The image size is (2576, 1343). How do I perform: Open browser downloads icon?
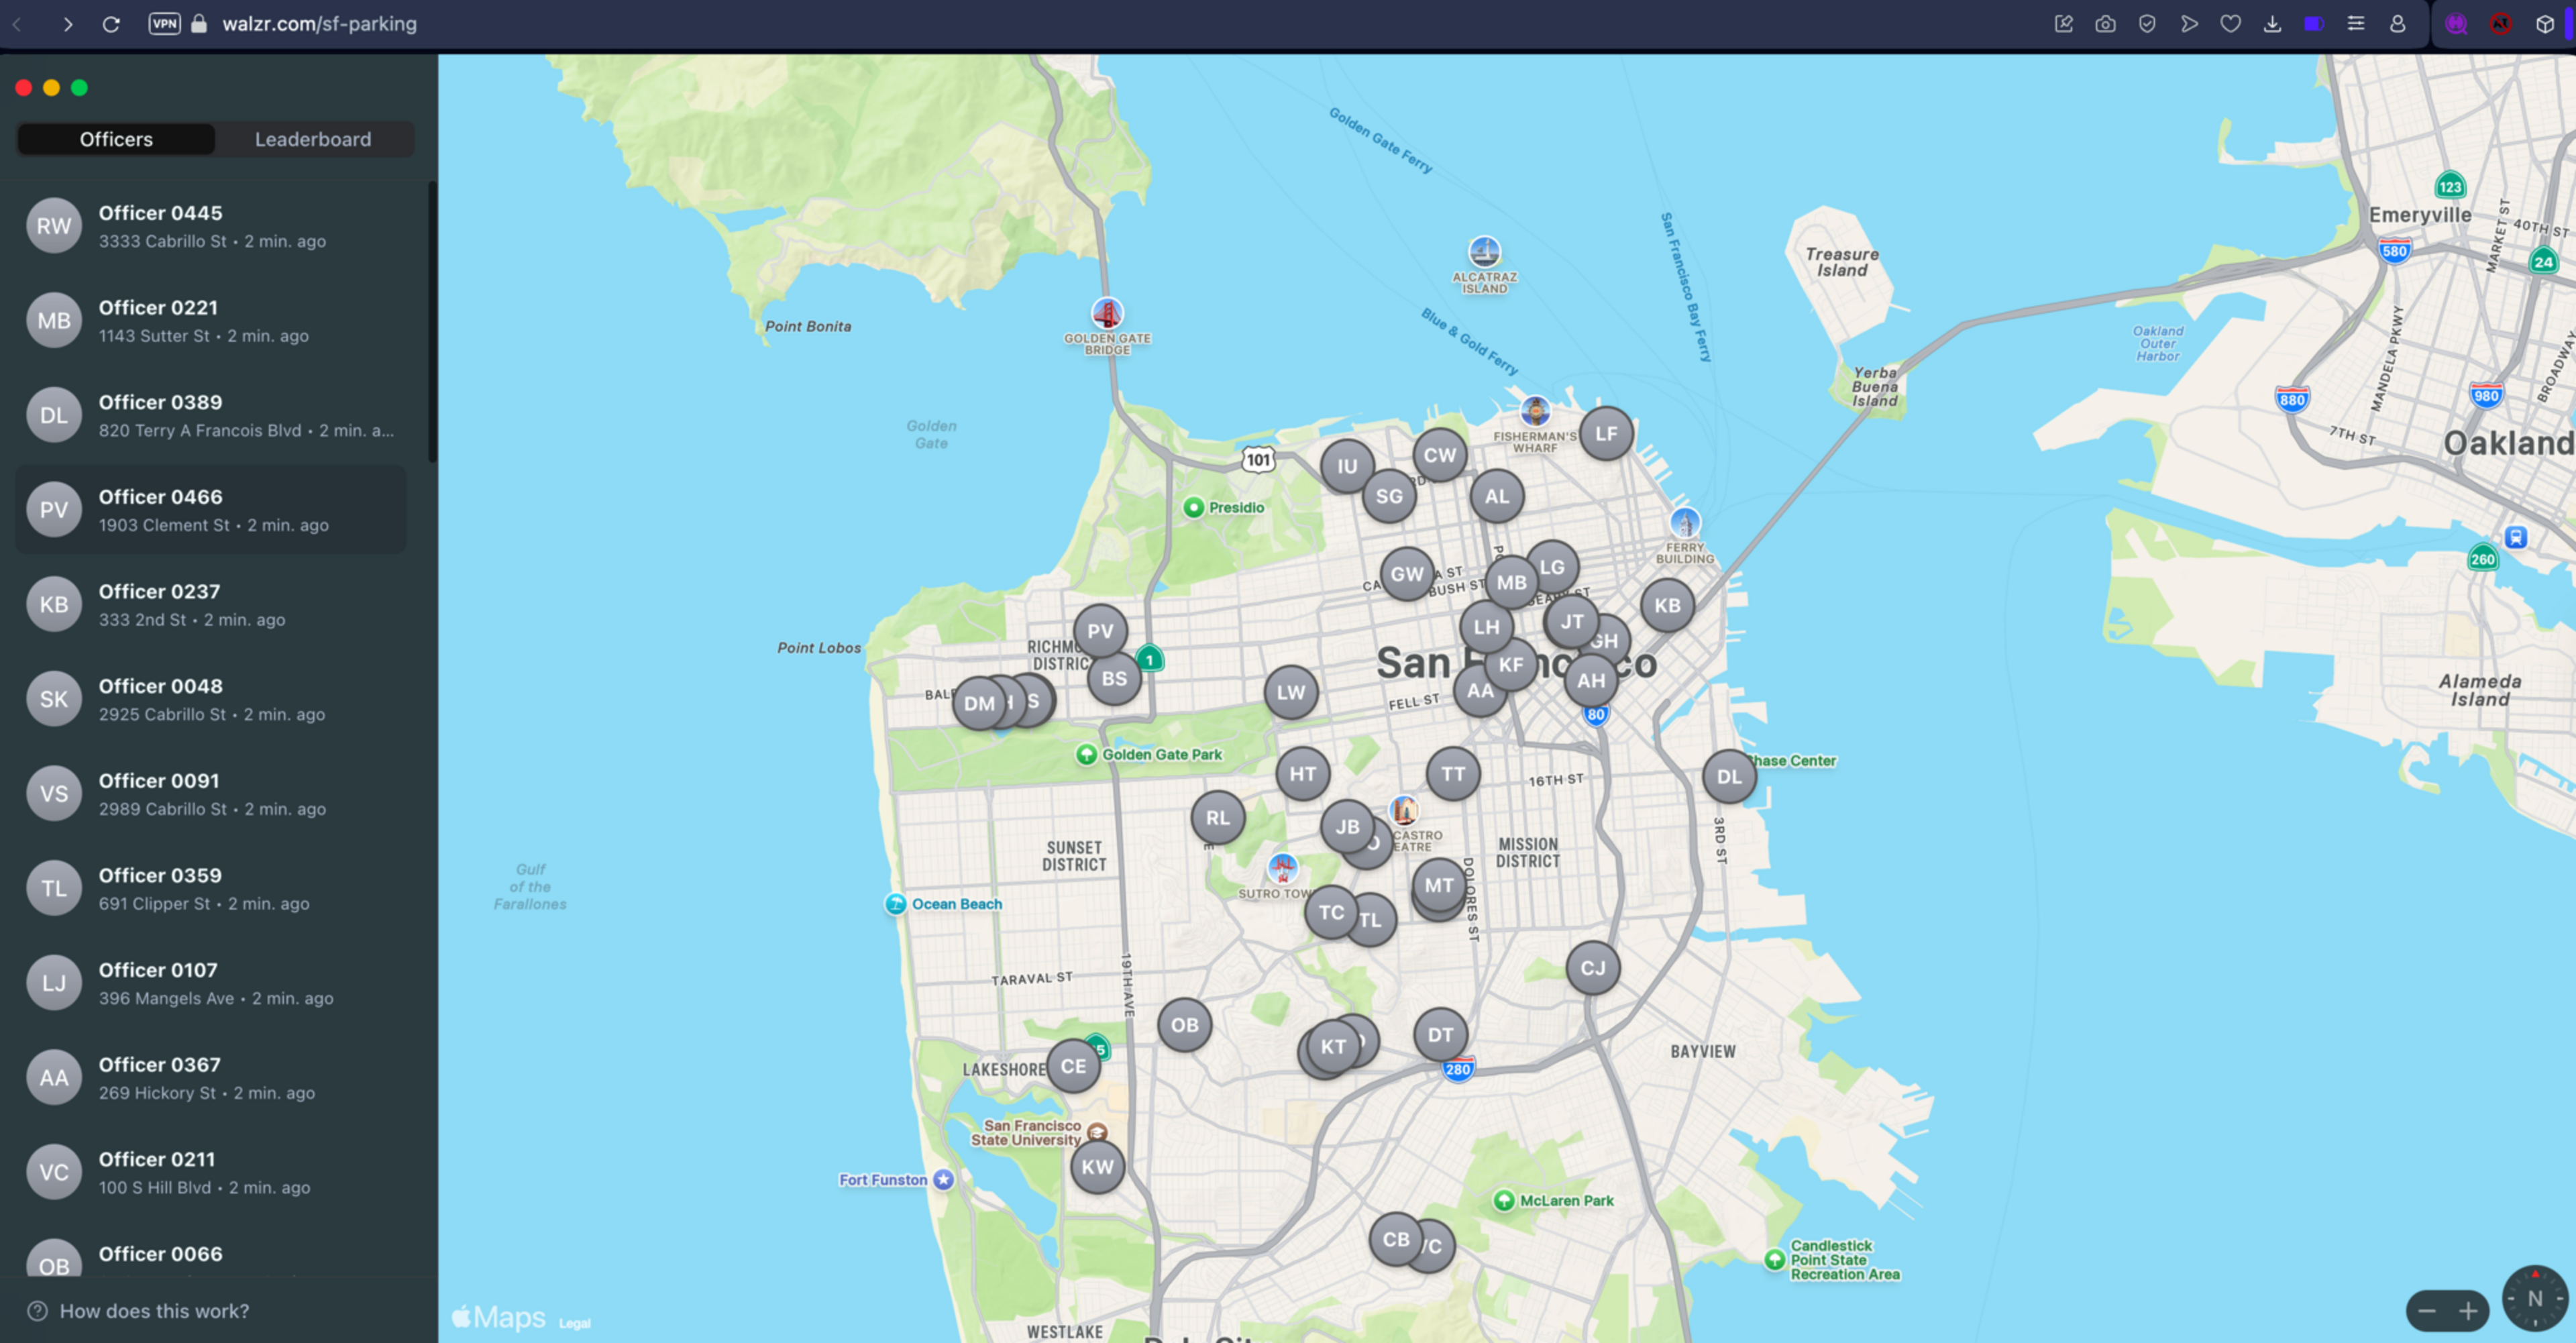2272,24
